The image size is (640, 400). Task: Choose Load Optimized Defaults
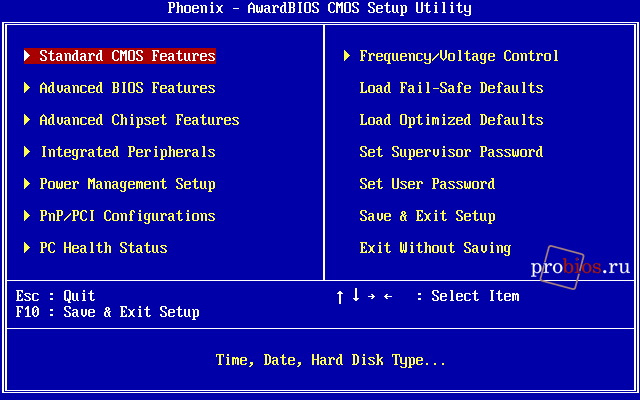(451, 120)
